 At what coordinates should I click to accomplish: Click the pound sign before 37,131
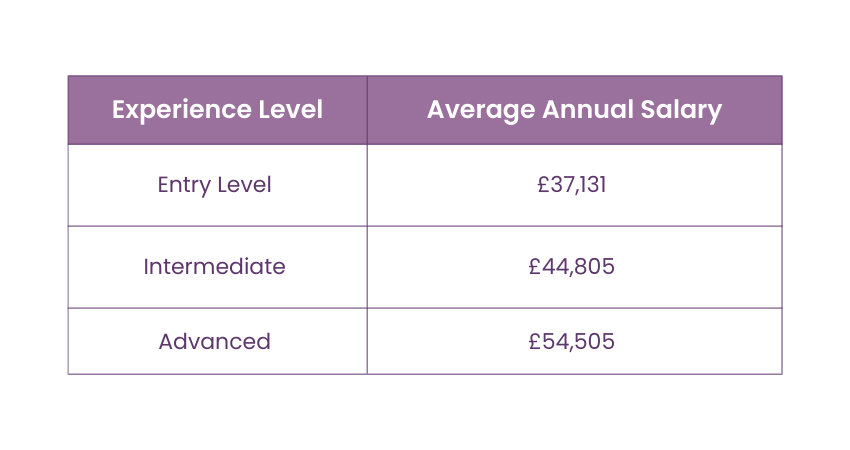[x=542, y=185]
